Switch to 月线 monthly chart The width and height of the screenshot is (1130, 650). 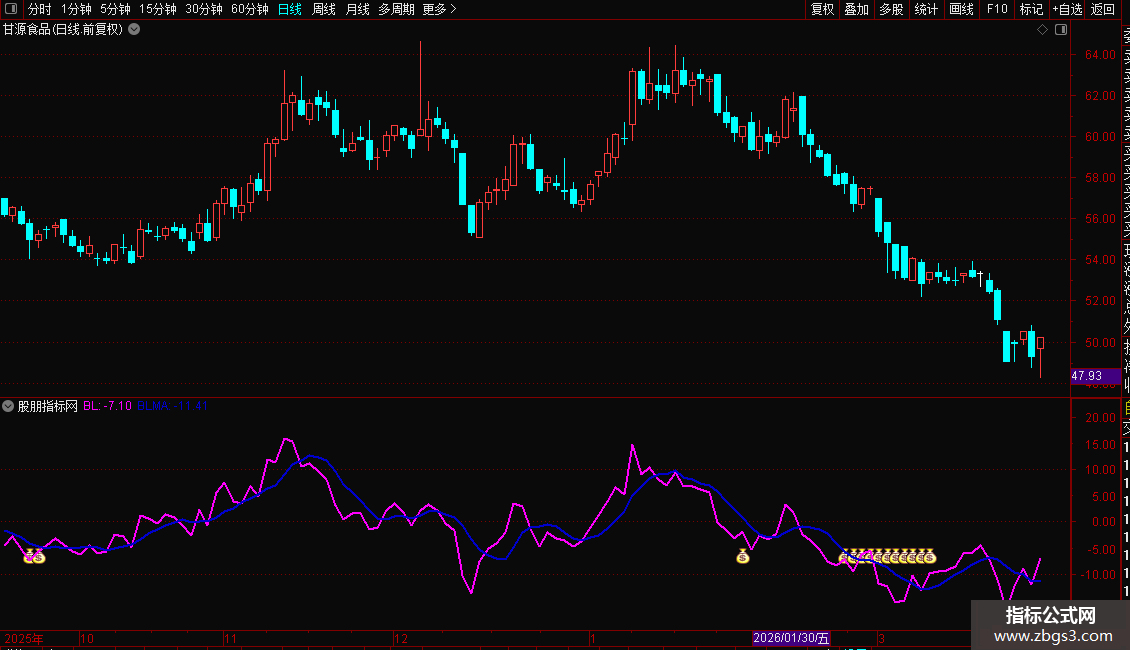pos(357,9)
